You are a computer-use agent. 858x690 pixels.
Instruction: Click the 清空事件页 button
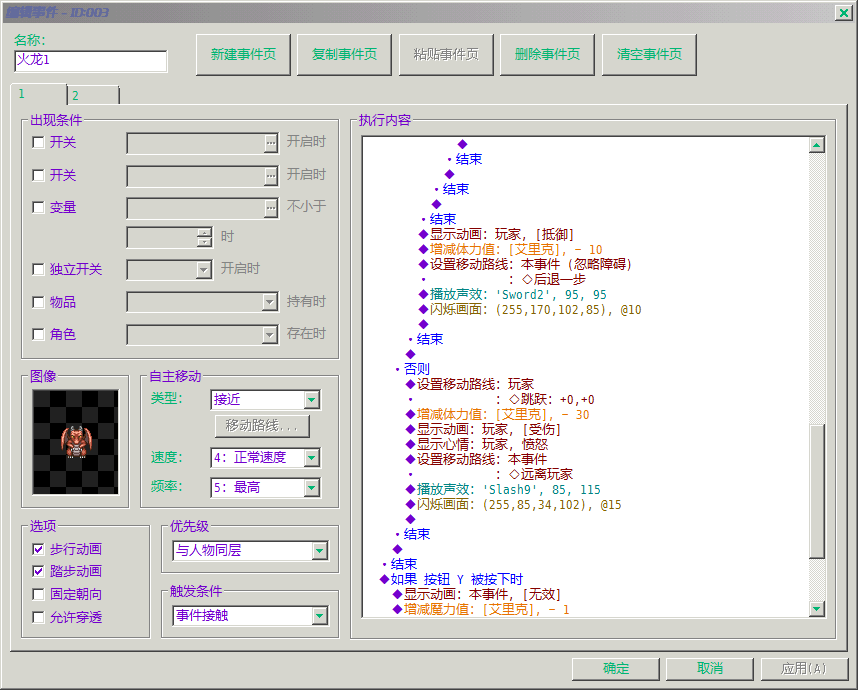(649, 54)
